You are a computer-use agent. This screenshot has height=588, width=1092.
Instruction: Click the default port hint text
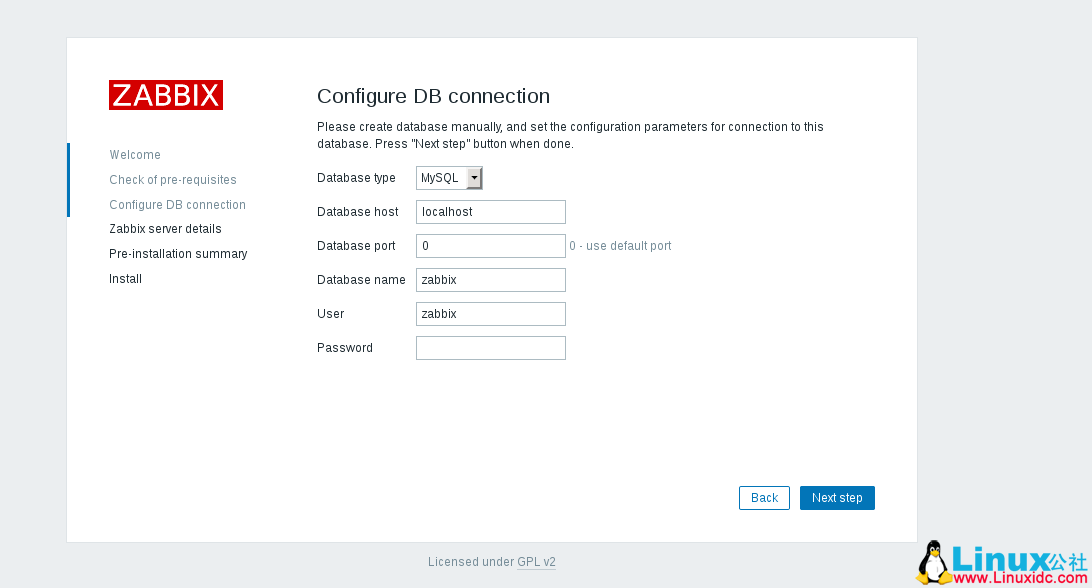(x=620, y=246)
